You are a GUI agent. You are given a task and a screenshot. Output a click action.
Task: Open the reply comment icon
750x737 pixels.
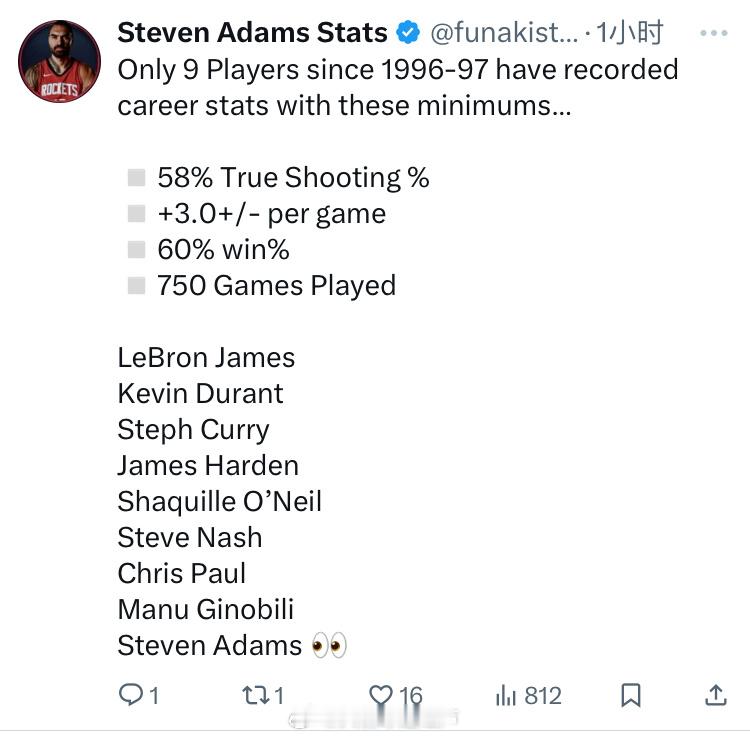(x=131, y=695)
